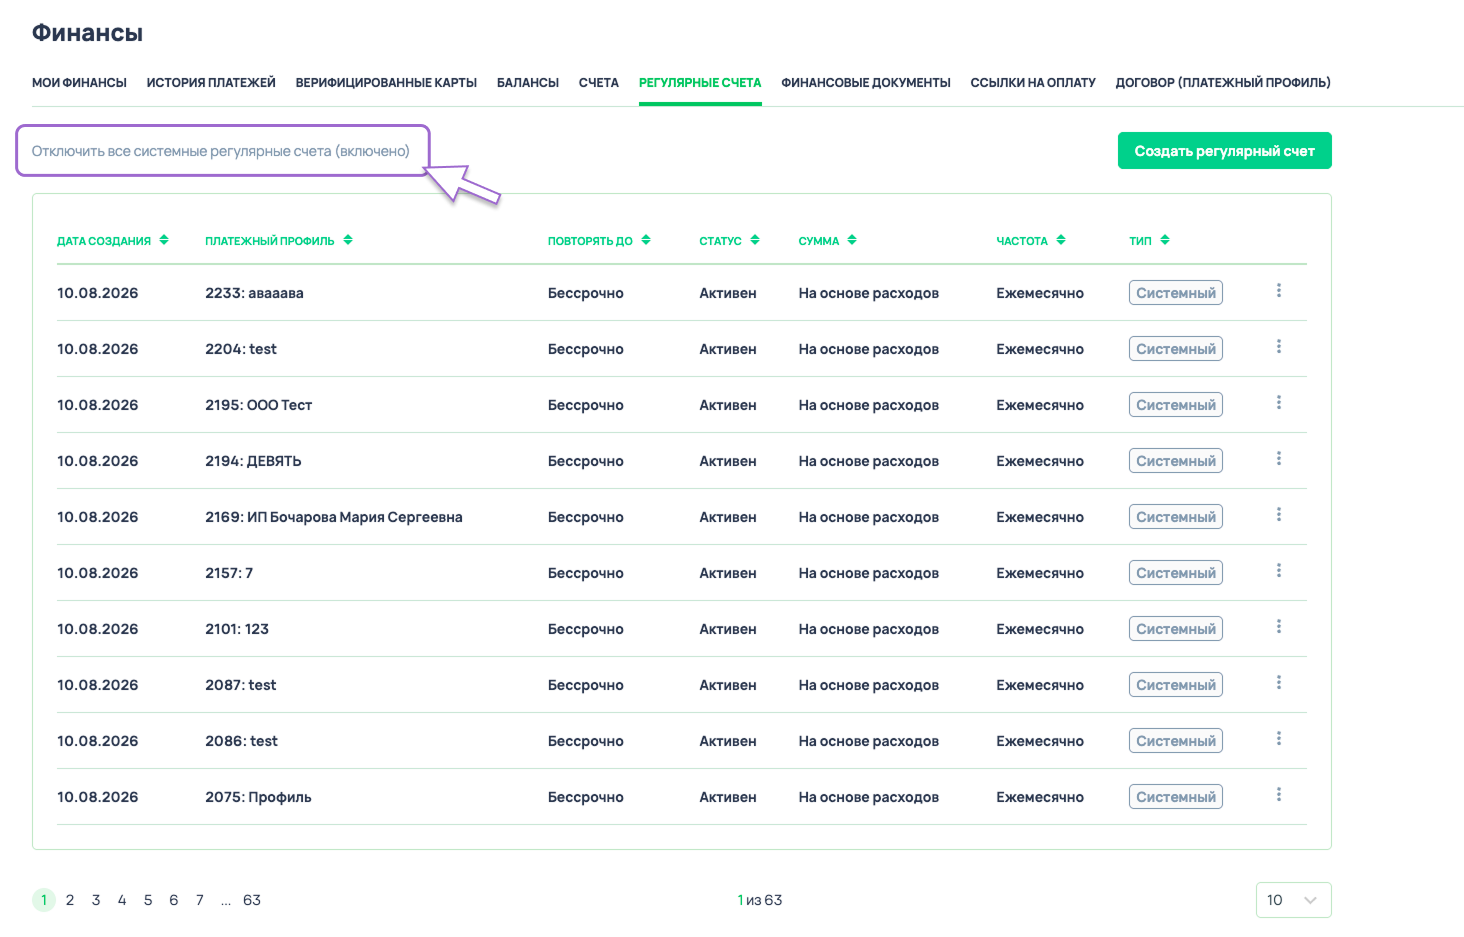Click the Финансы page heading

pyautogui.click(x=87, y=33)
